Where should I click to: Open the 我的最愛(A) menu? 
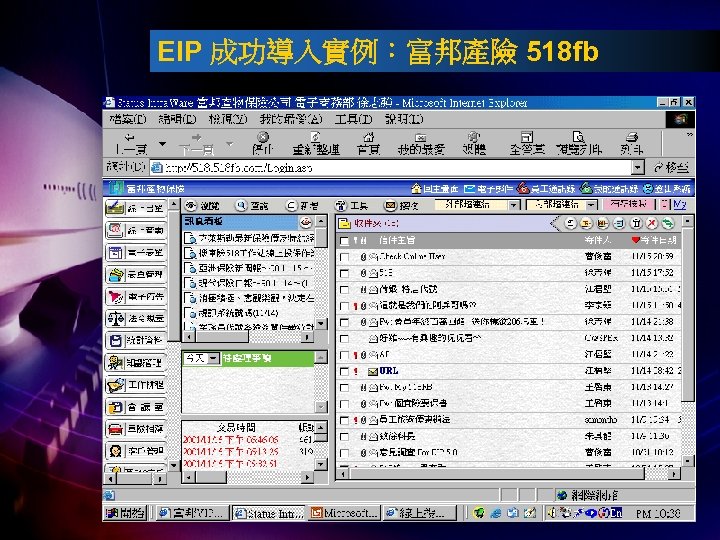tap(291, 119)
